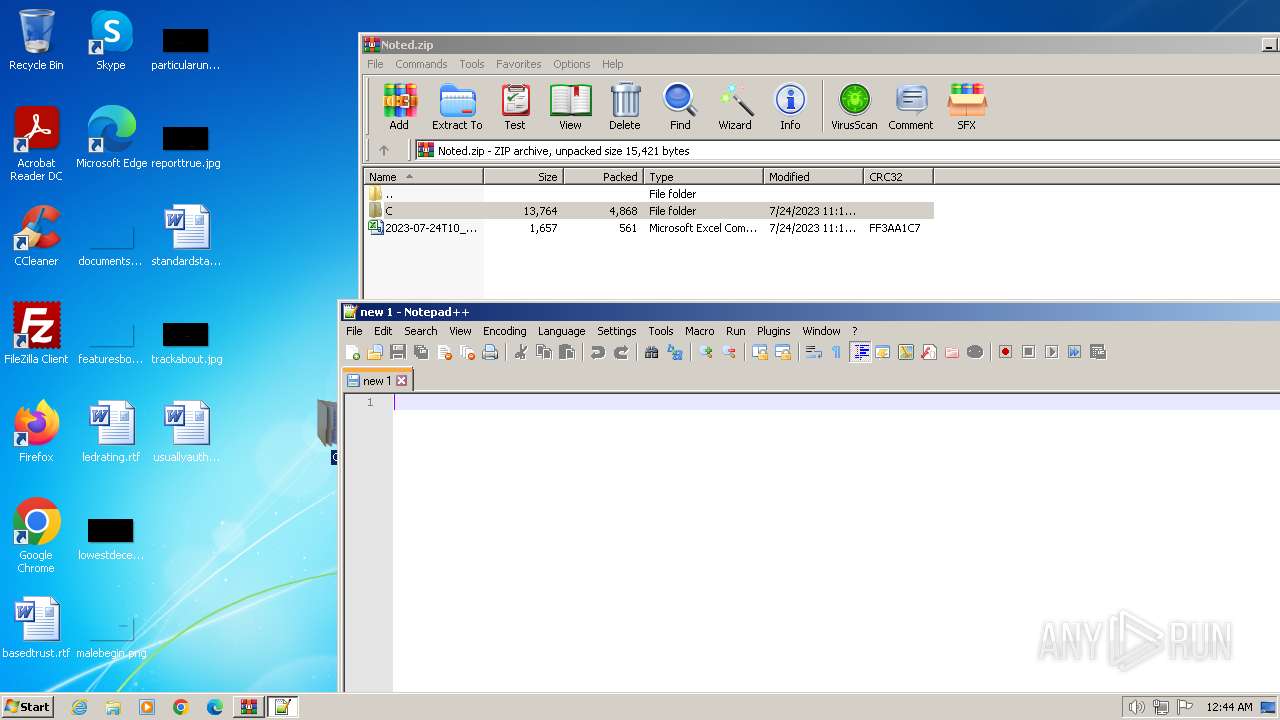Open WinRAR Favorites menu

point(519,64)
